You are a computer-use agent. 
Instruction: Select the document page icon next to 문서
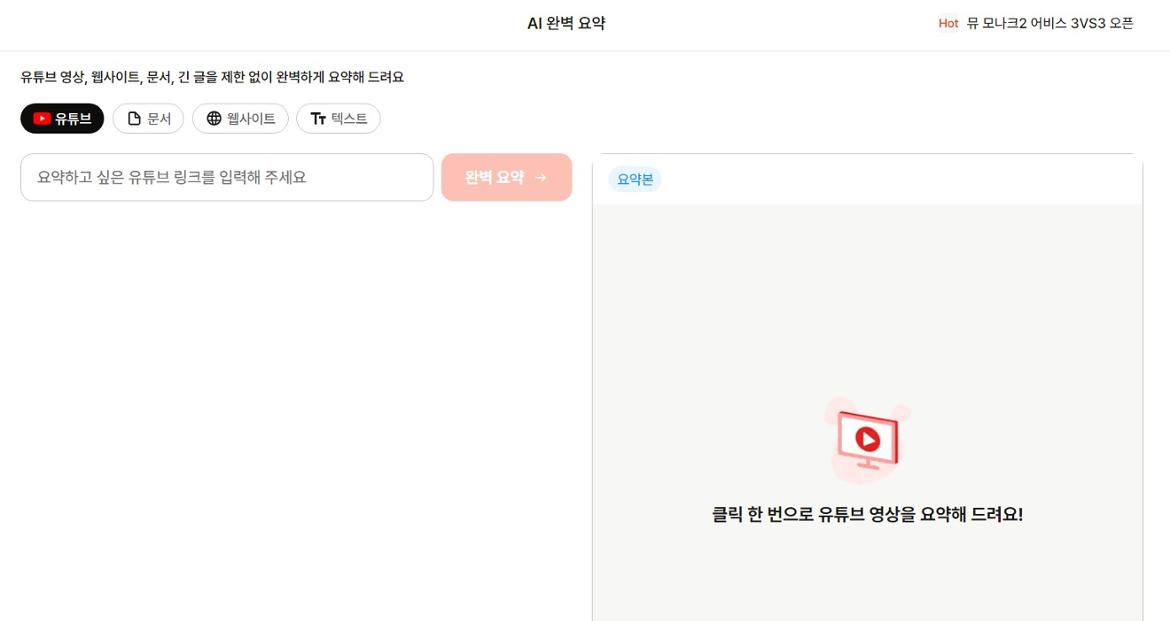pos(134,118)
